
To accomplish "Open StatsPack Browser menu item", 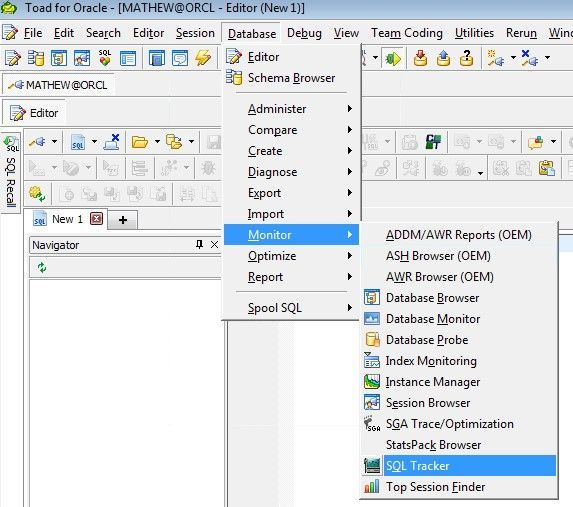I will [460, 445].
